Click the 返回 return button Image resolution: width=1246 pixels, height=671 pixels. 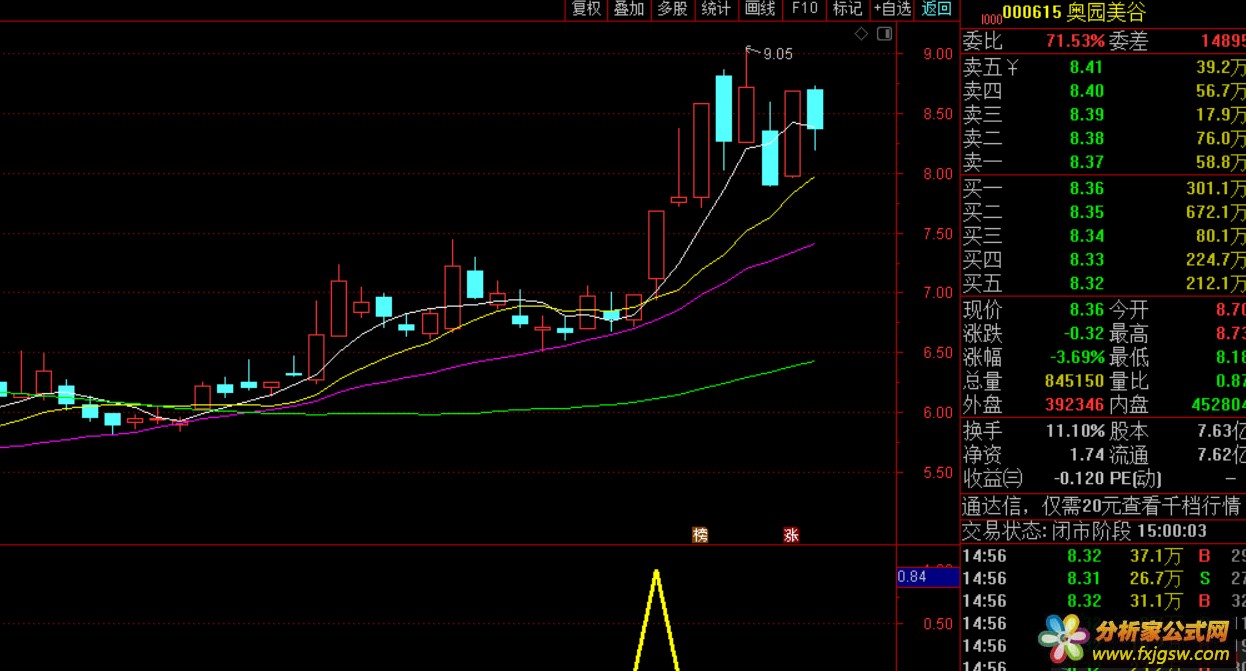pos(937,9)
